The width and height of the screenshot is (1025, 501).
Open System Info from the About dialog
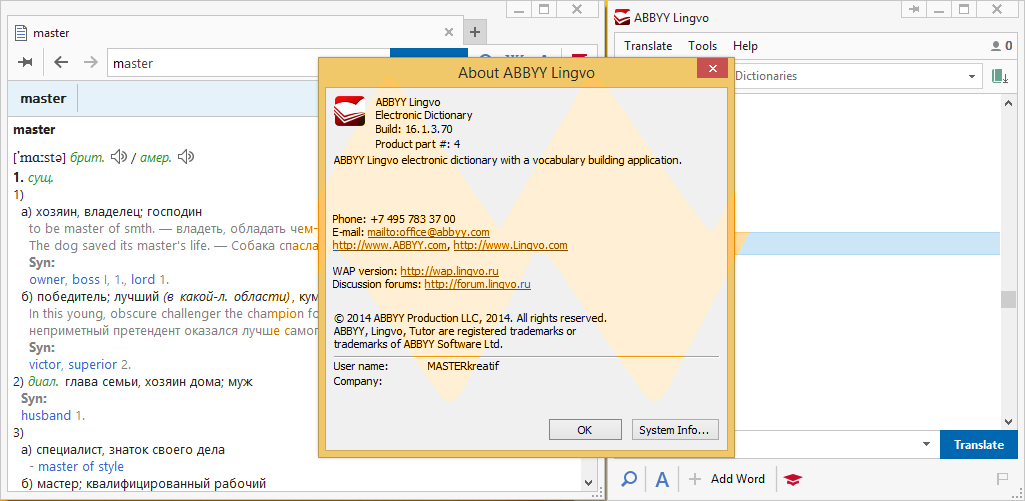pyautogui.click(x=675, y=430)
